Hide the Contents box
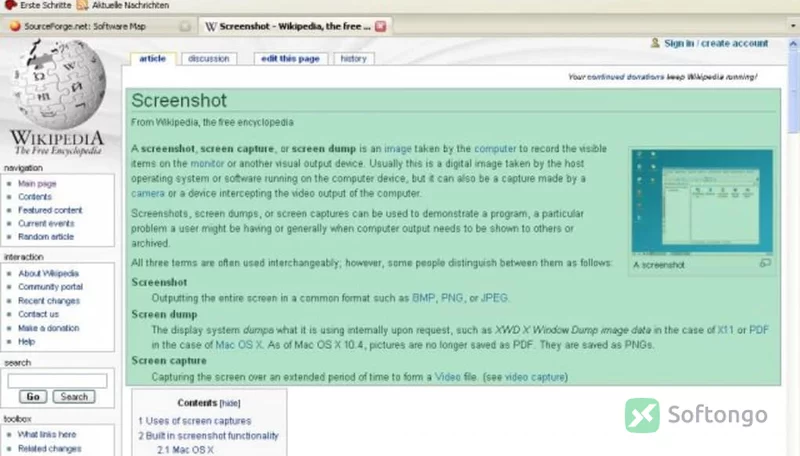The width and height of the screenshot is (800, 456). tap(230, 403)
